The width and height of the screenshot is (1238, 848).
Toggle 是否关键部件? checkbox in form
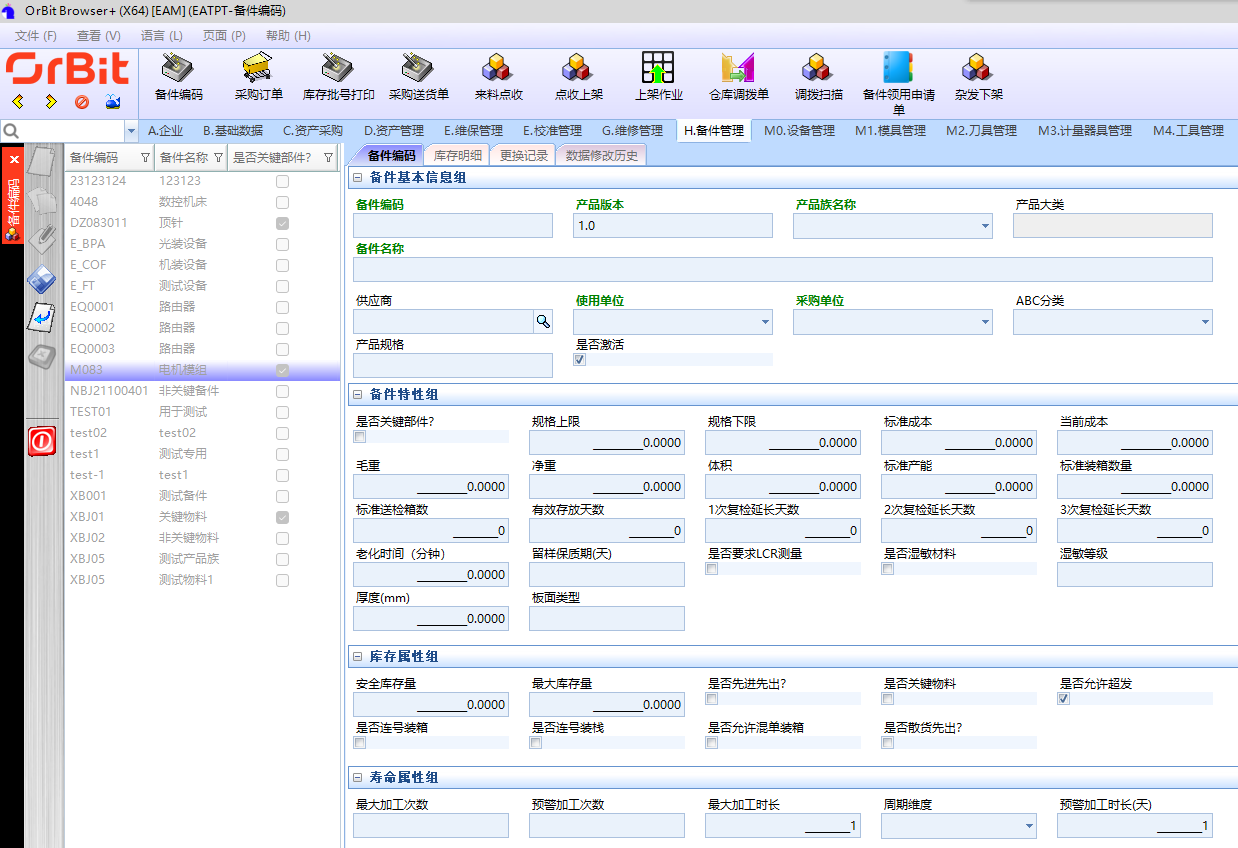click(360, 437)
